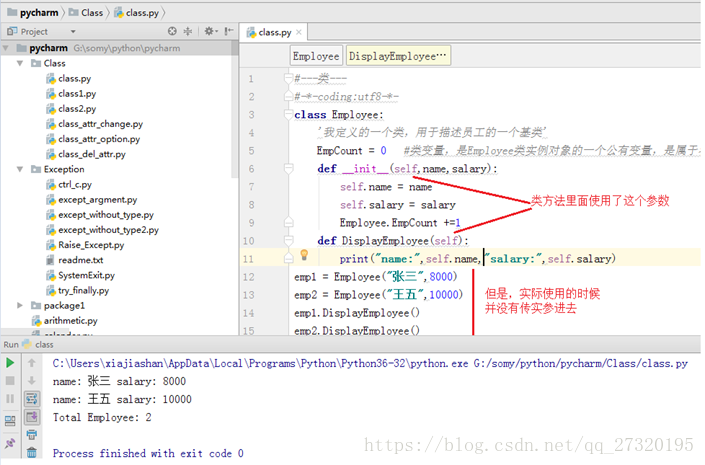Viewport: 705px width, 465px height.
Task: Click pycharm in navigation bar
Action: click(33, 13)
